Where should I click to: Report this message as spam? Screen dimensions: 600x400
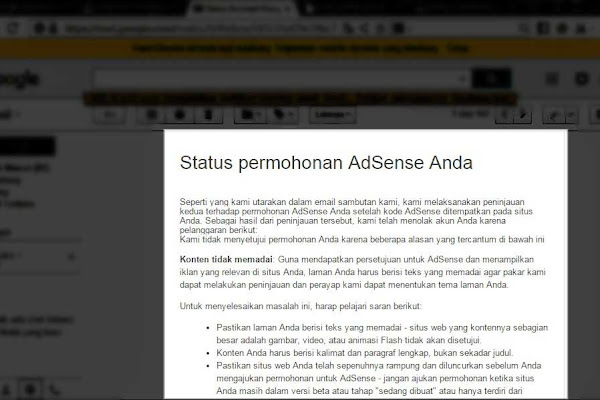[180, 115]
